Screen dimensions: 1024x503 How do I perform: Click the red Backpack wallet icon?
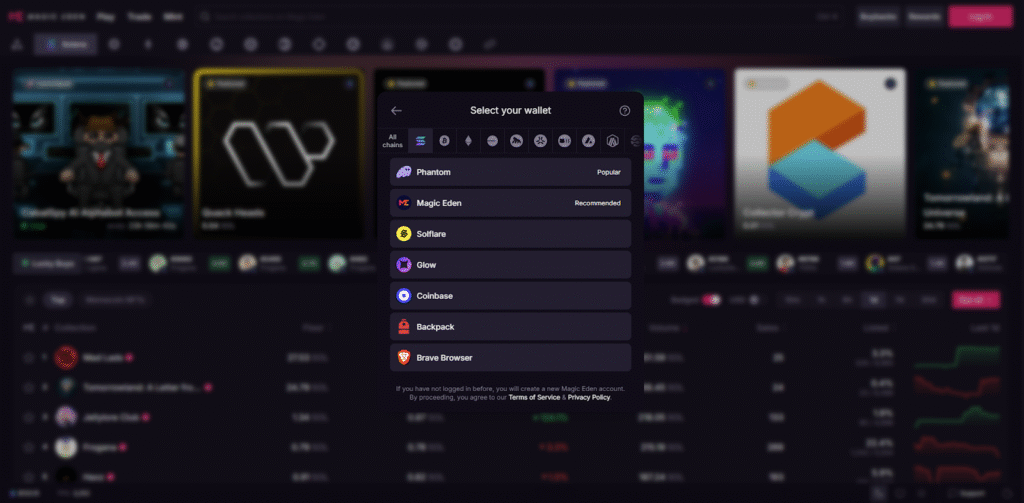(404, 327)
